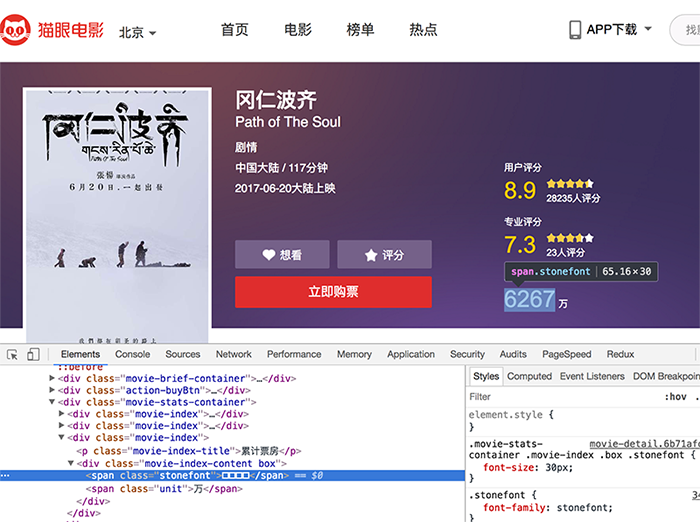
Task: Open the 北京 city dropdown
Action: (138, 33)
